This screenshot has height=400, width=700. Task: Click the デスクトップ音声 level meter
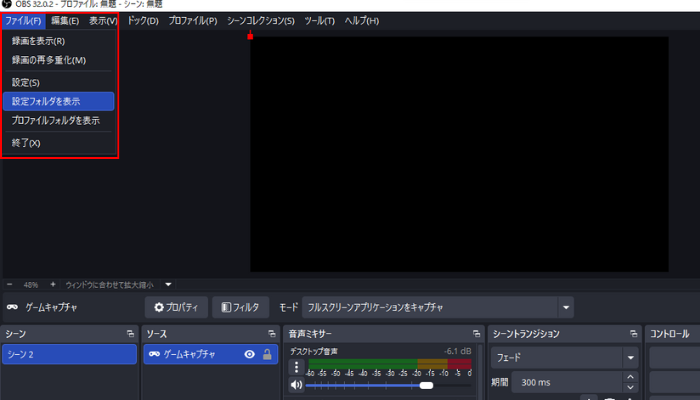click(x=390, y=364)
